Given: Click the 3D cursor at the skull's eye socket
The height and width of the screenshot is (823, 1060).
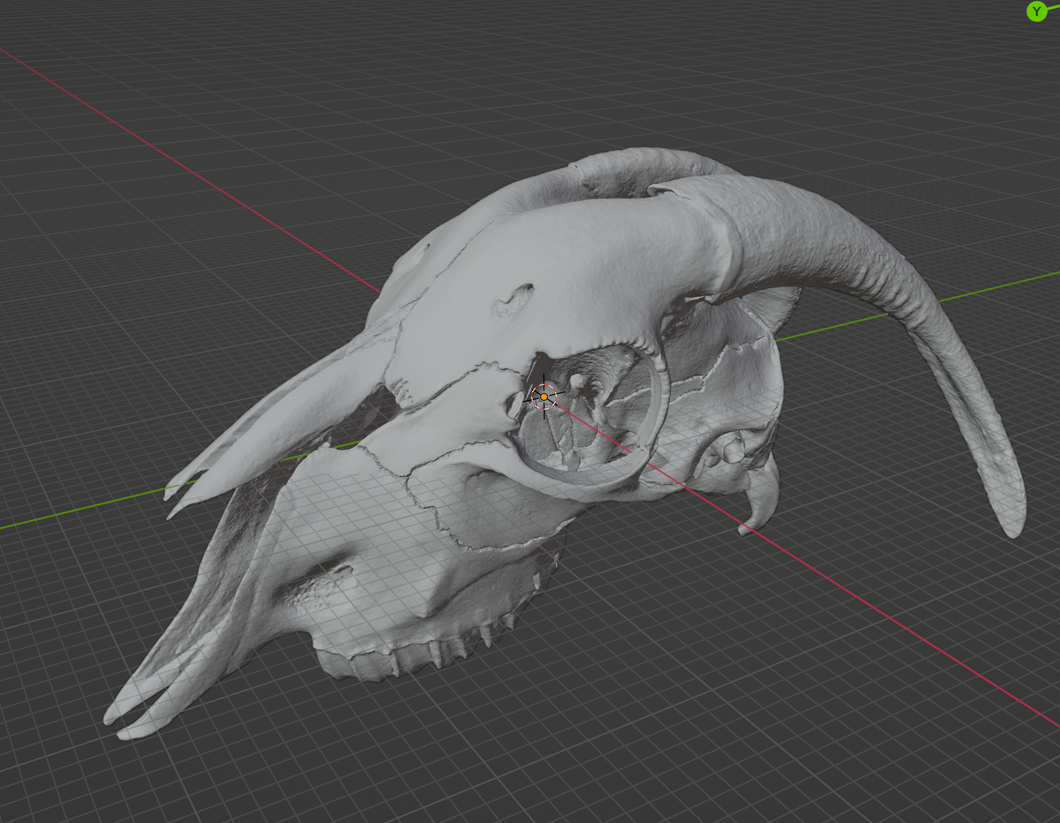Looking at the screenshot, I should pyautogui.click(x=544, y=397).
